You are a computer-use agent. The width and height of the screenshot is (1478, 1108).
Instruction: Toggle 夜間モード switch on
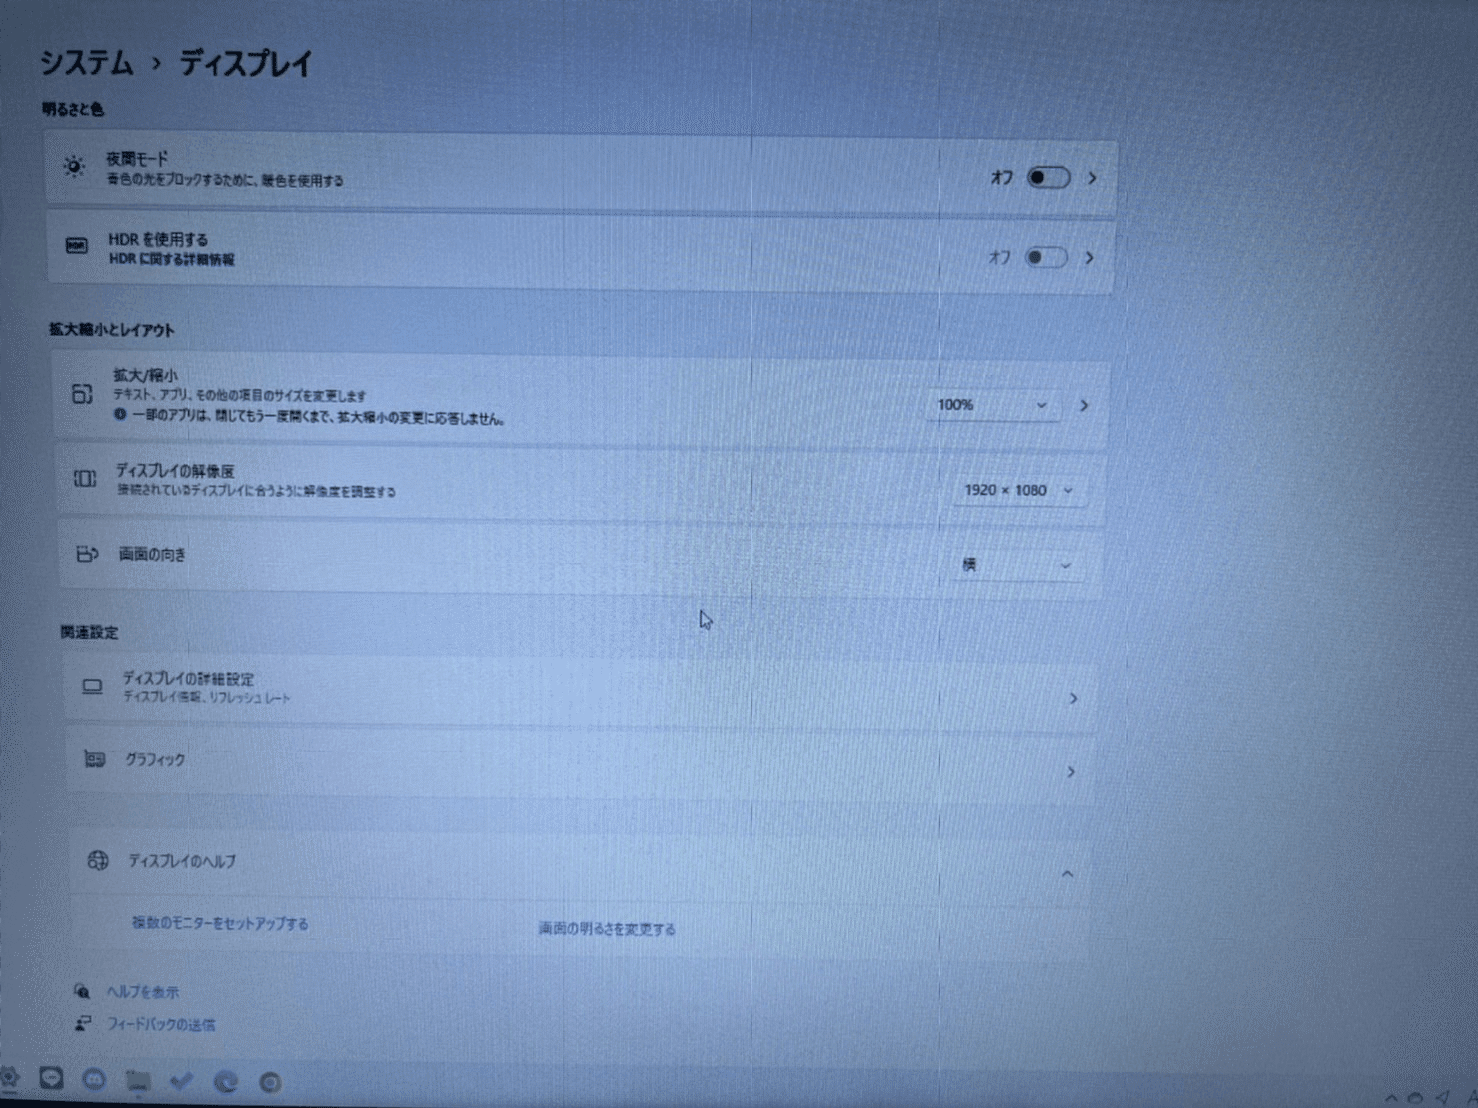pyautogui.click(x=1049, y=178)
